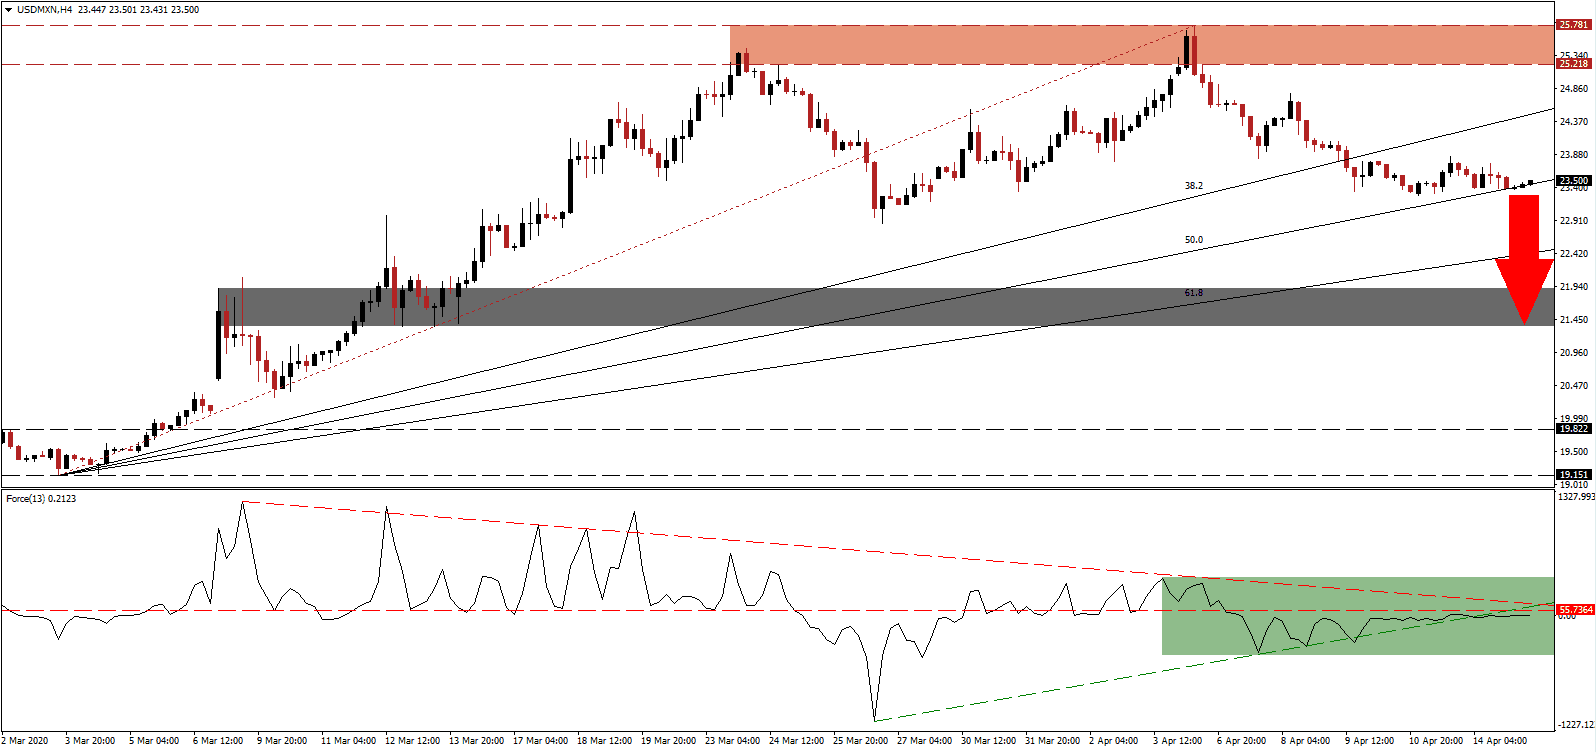Select the 19.151 price level label
Image resolution: width=1596 pixels, height=752 pixels.
pyautogui.click(x=1574, y=475)
